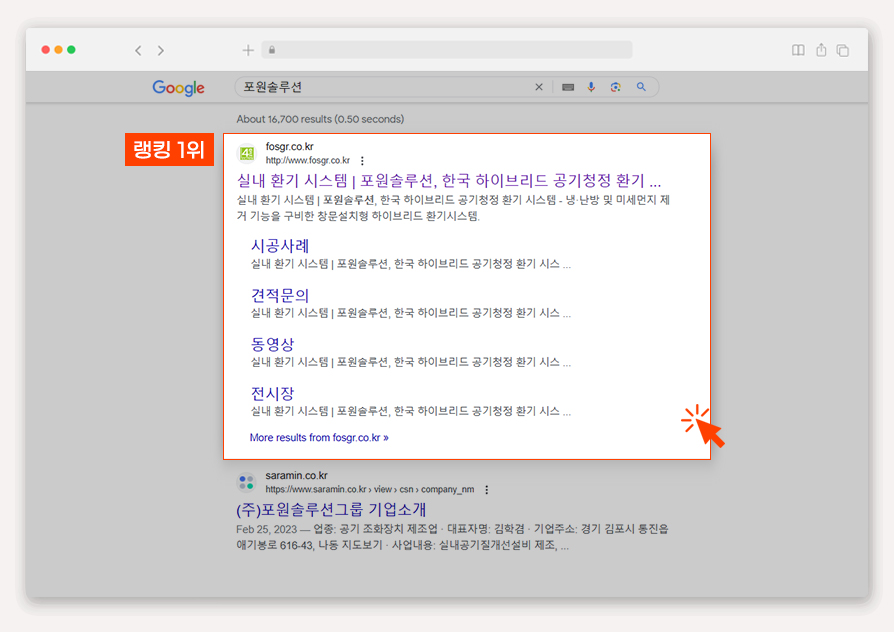Open the 동영상 sitelink
894x632 pixels.
click(x=273, y=345)
